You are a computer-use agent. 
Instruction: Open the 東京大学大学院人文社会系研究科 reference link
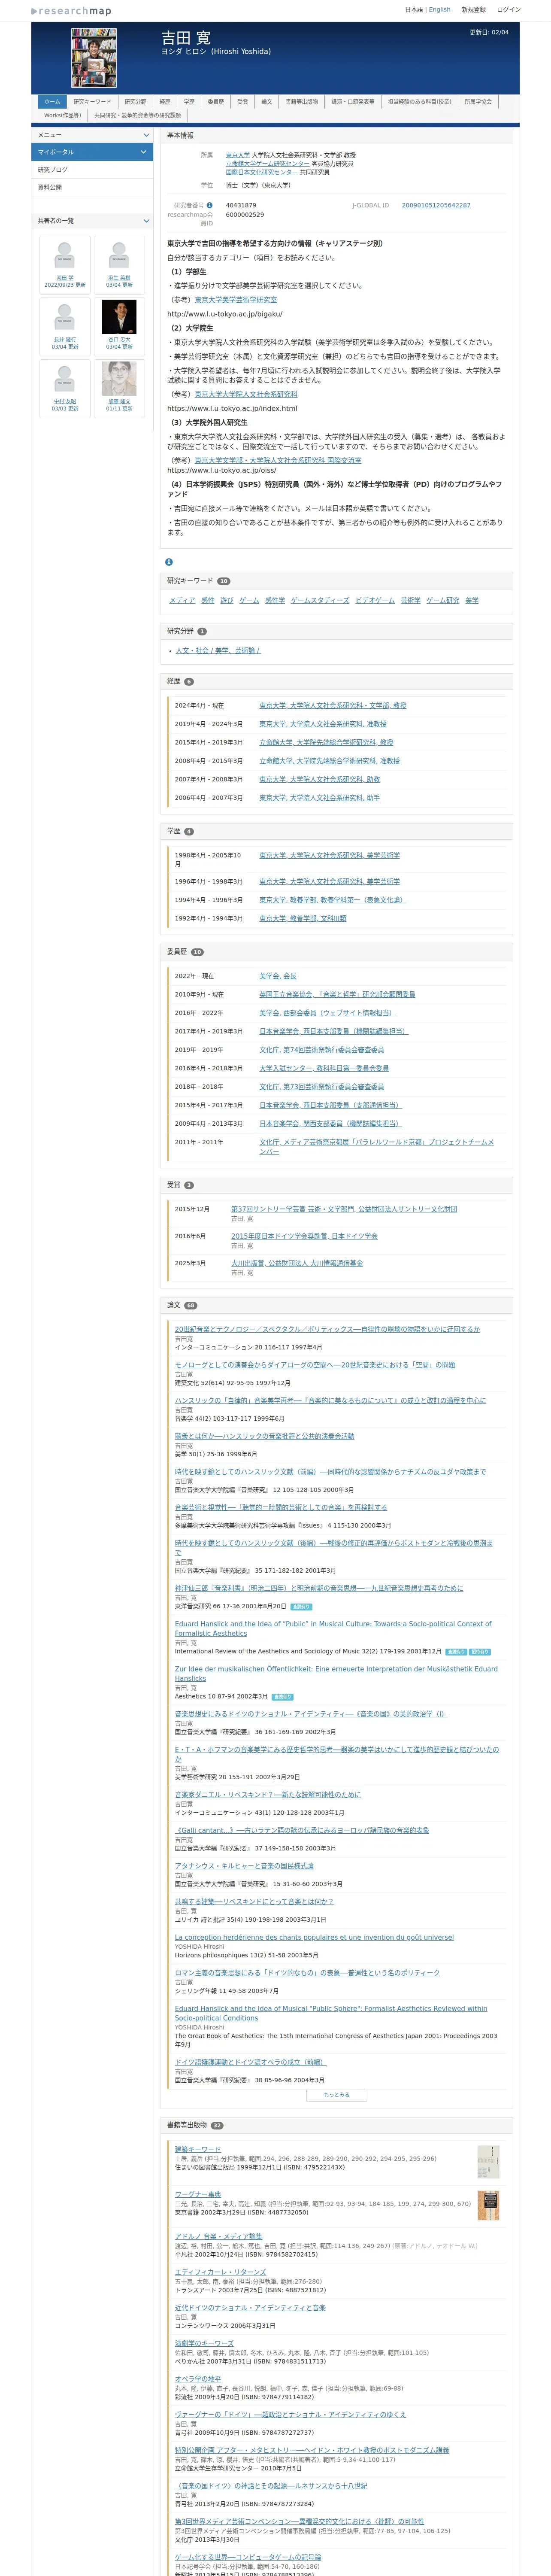[x=246, y=394]
